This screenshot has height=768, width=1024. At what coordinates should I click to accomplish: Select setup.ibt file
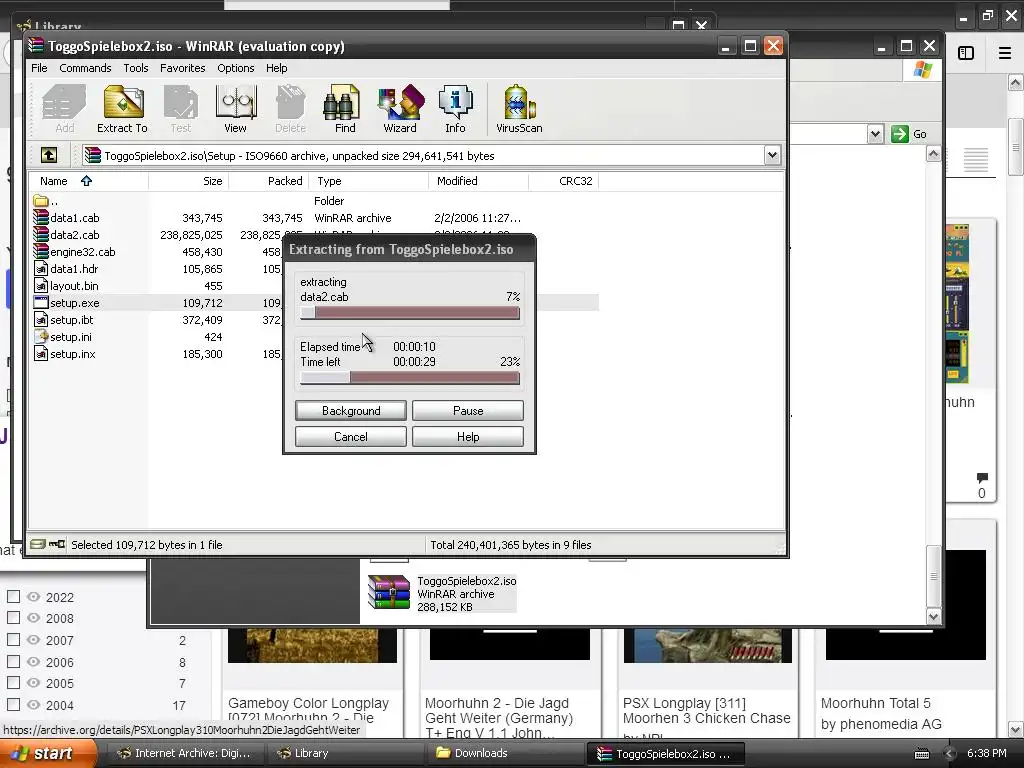72,320
